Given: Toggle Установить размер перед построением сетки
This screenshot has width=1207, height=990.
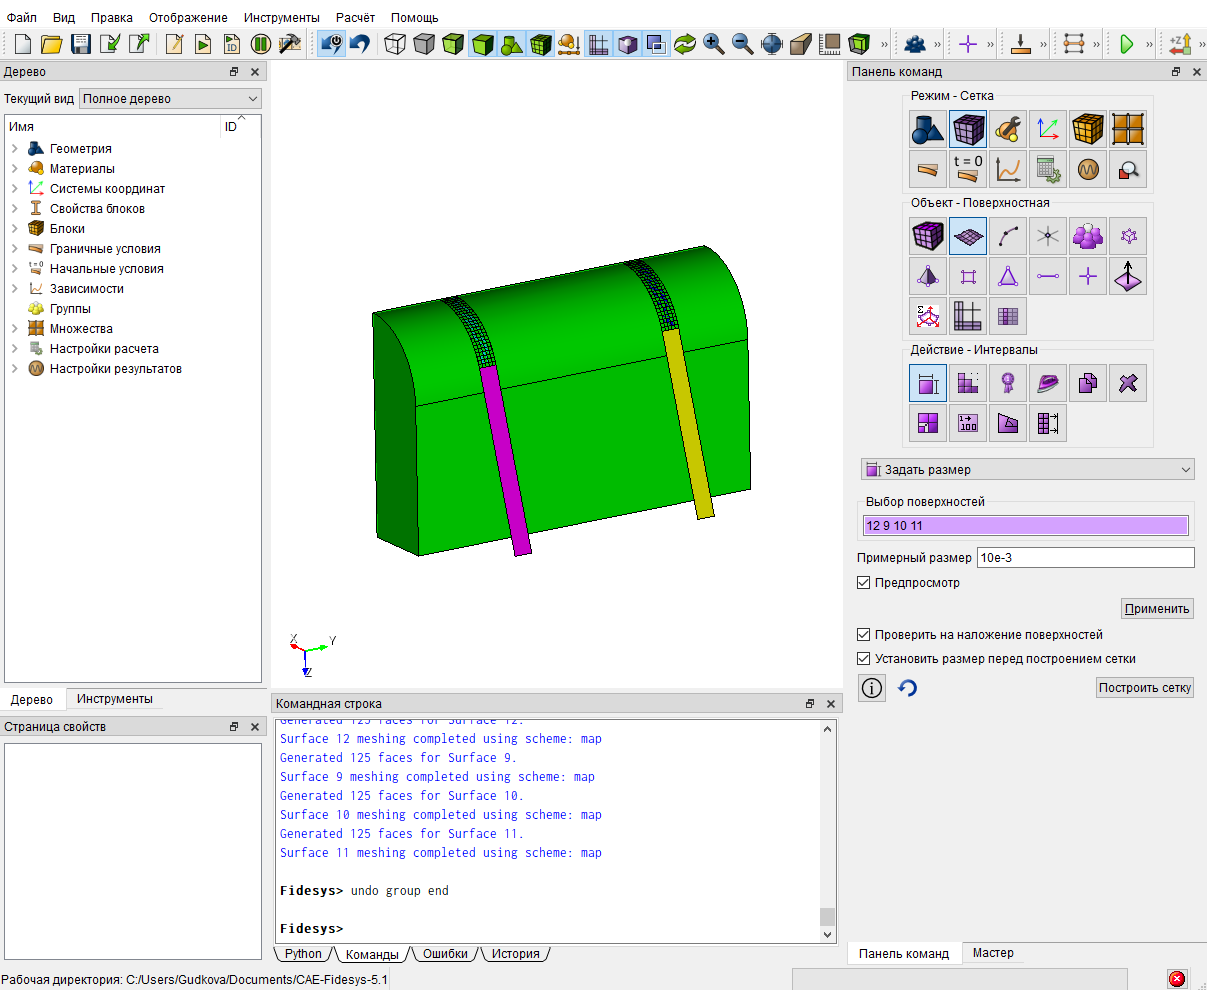Looking at the screenshot, I should [864, 659].
